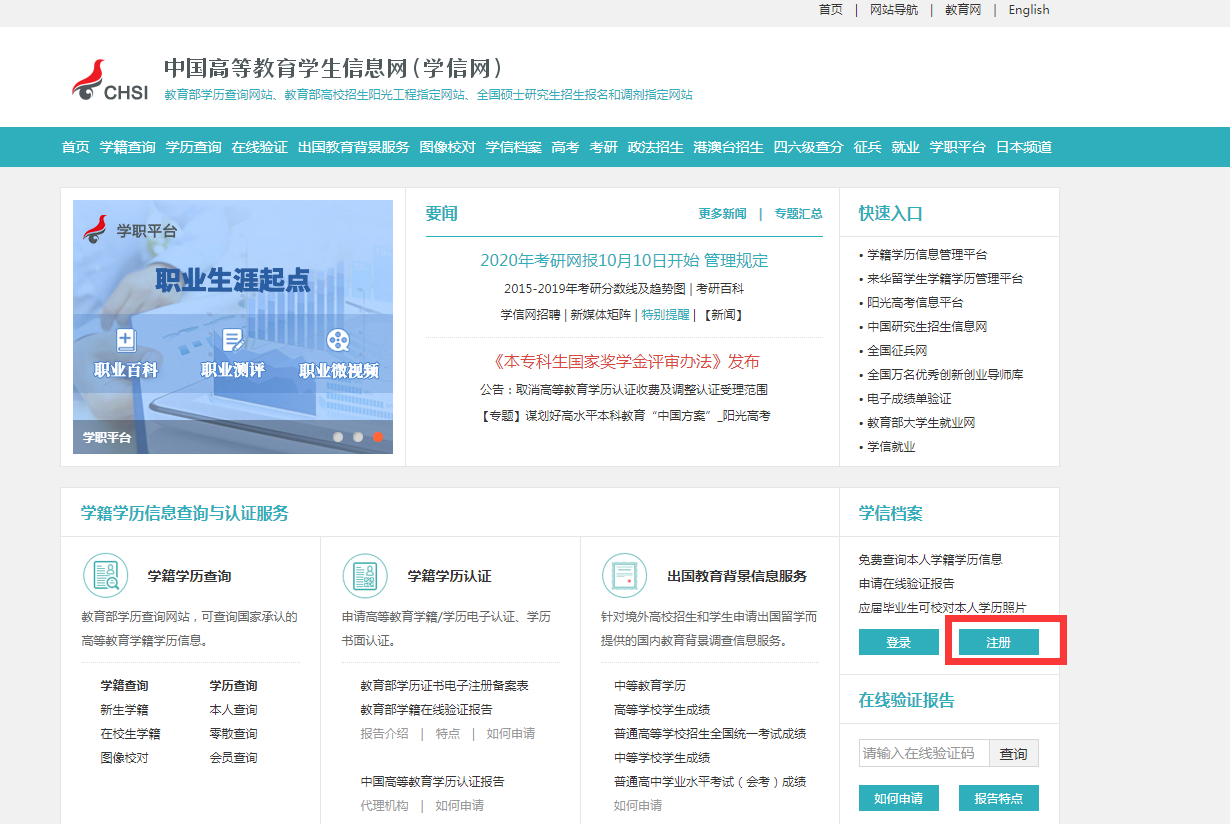Open 职业微视频 icon in the banner
This screenshot has width=1230, height=824.
tap(338, 340)
